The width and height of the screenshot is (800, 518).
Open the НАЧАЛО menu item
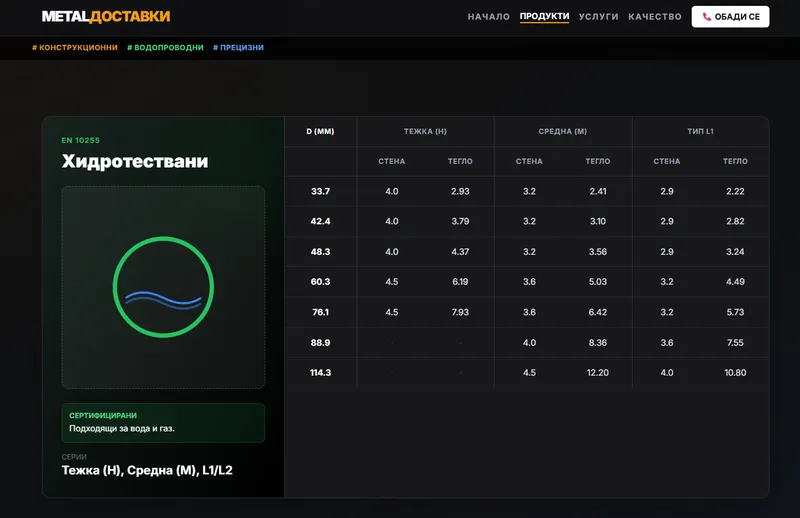(489, 17)
